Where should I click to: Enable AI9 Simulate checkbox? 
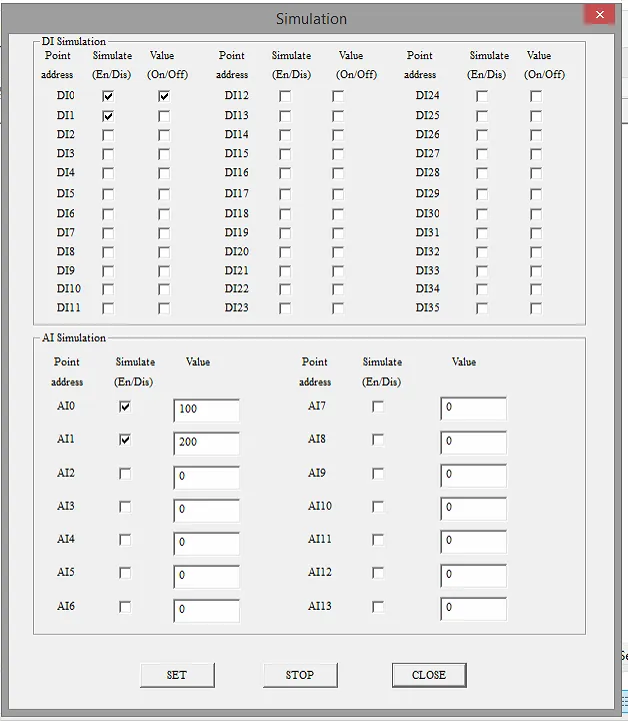click(x=378, y=474)
